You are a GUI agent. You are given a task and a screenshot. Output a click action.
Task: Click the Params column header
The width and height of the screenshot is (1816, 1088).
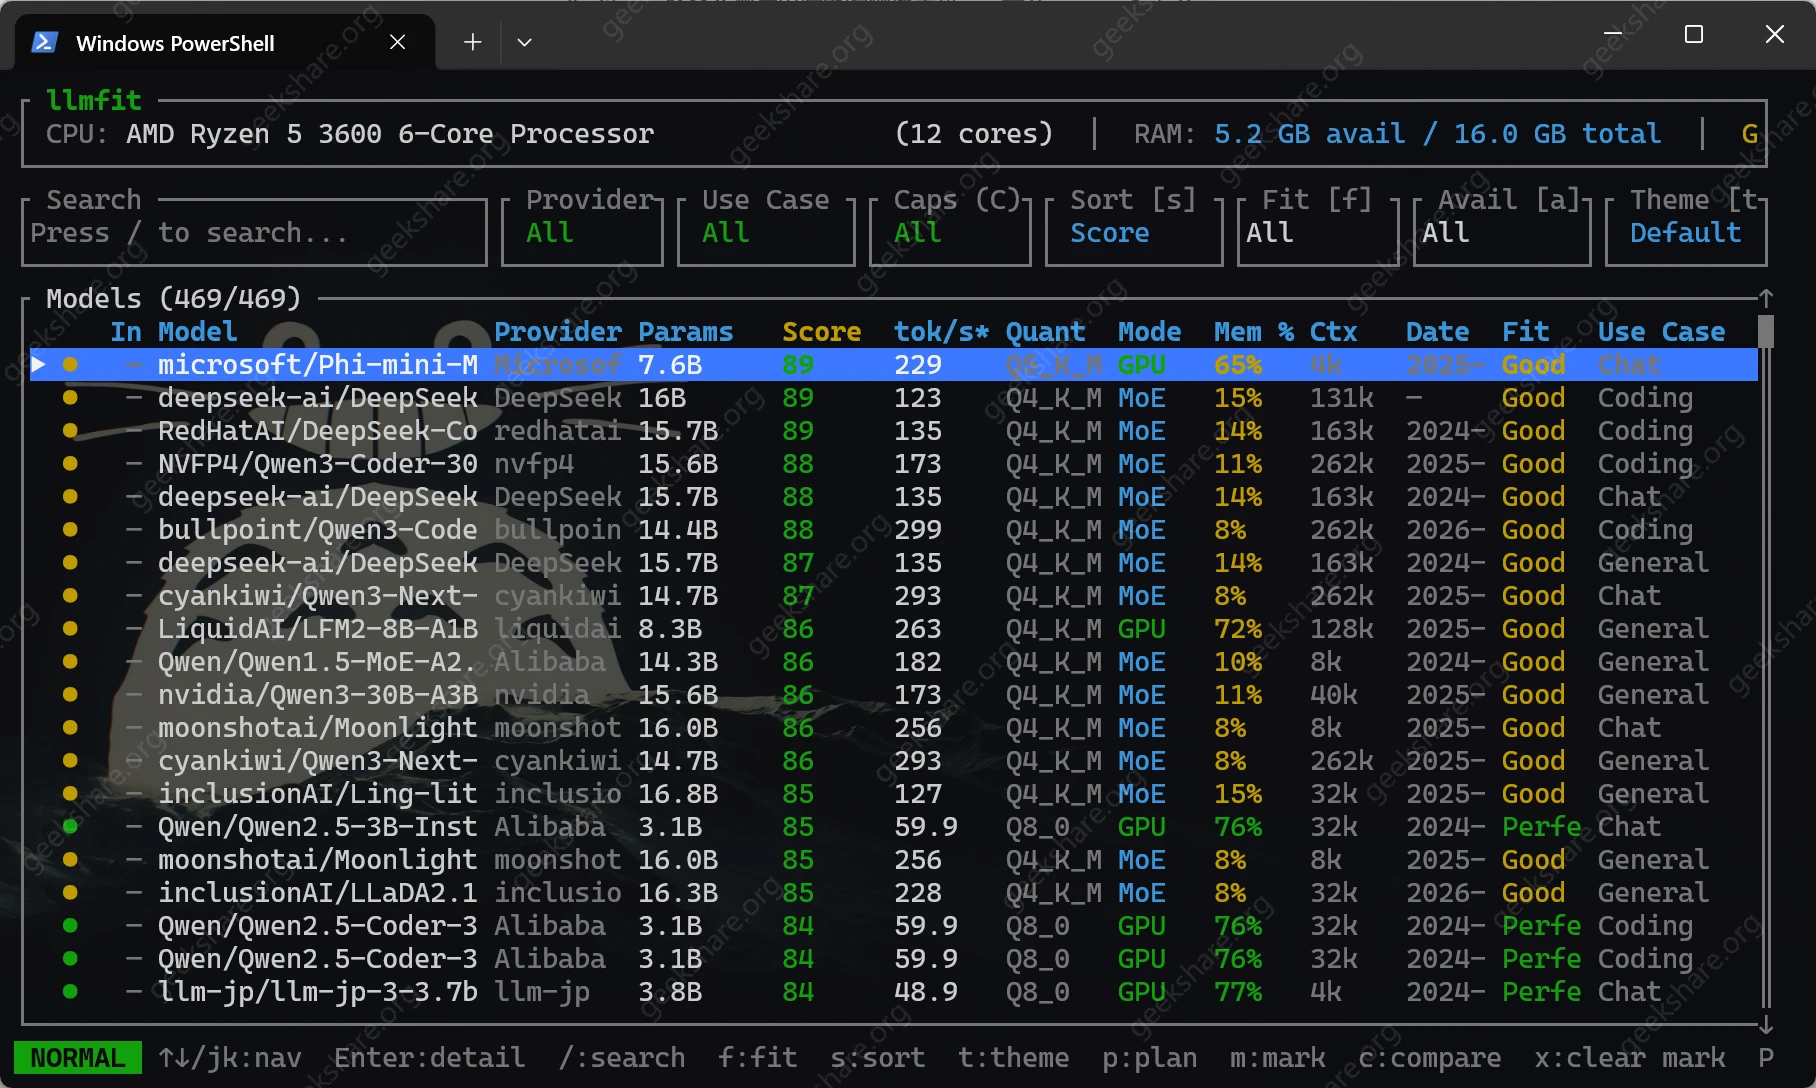(x=686, y=332)
